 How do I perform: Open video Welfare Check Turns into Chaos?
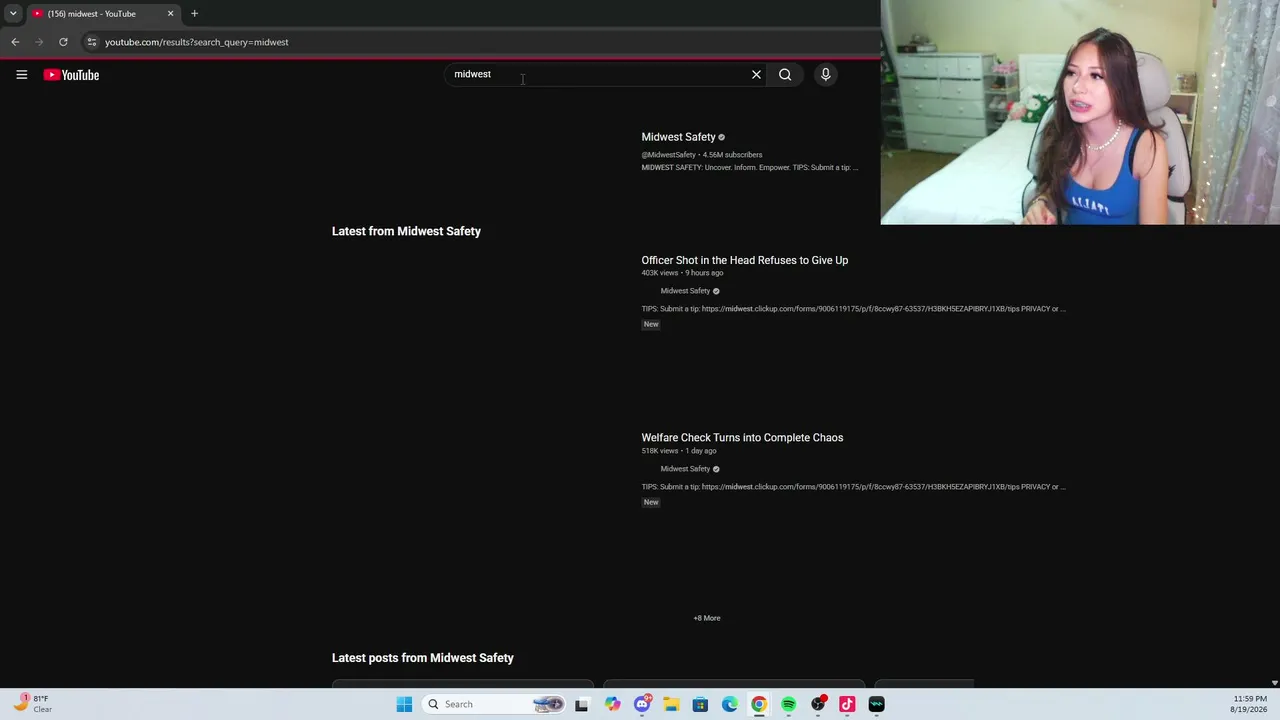pyautogui.click(x=742, y=438)
